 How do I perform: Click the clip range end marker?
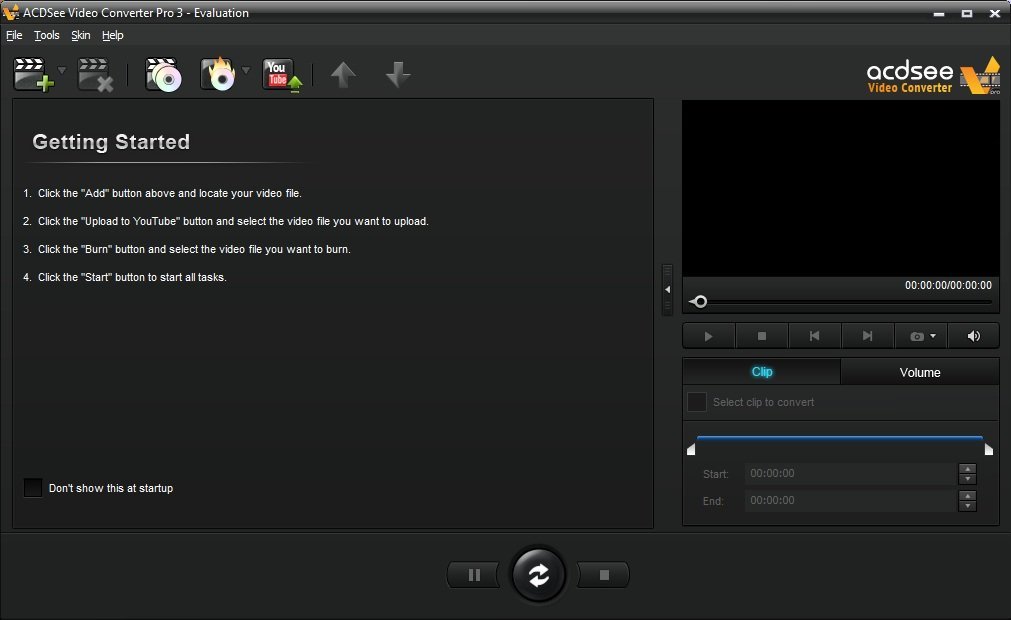[x=988, y=449]
